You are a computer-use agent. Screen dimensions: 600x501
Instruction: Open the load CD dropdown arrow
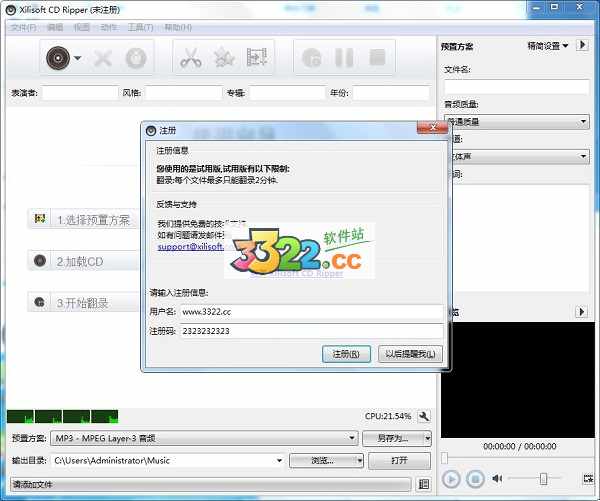click(x=78, y=58)
